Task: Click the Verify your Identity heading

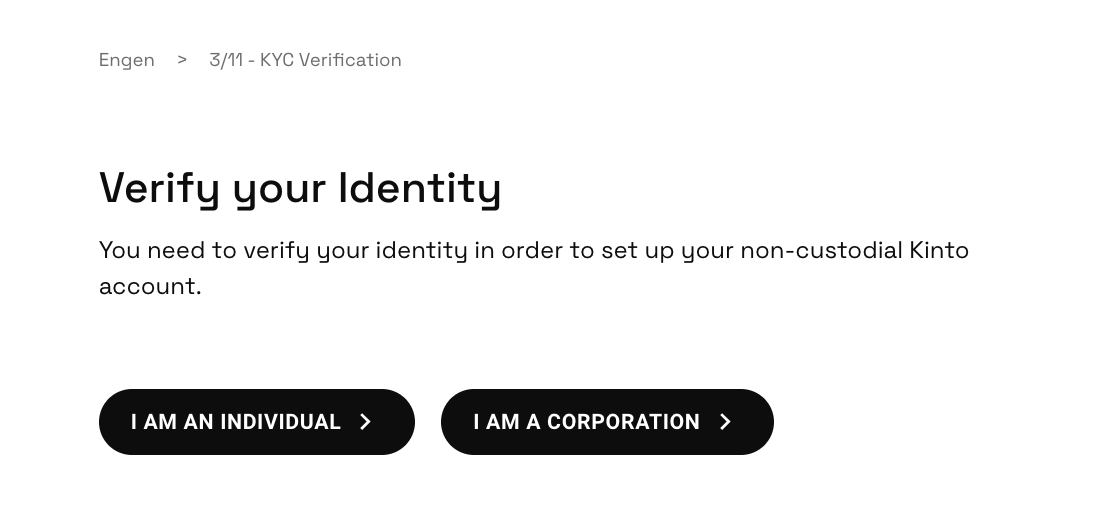Action: pos(300,188)
